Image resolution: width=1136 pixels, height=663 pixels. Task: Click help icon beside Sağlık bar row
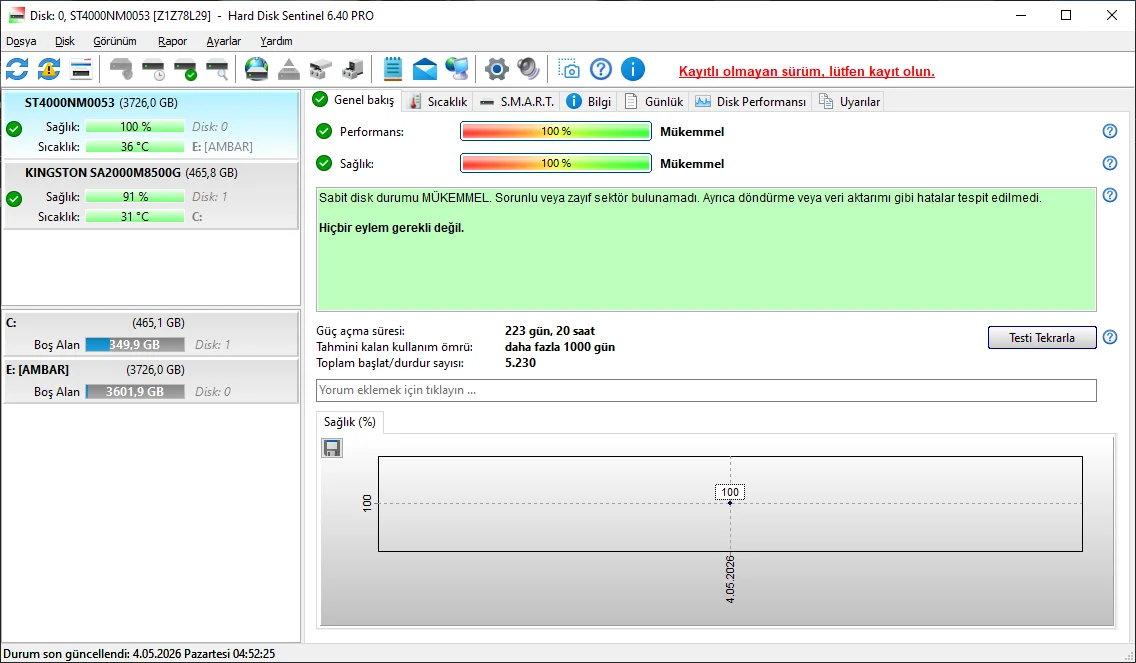1109,163
